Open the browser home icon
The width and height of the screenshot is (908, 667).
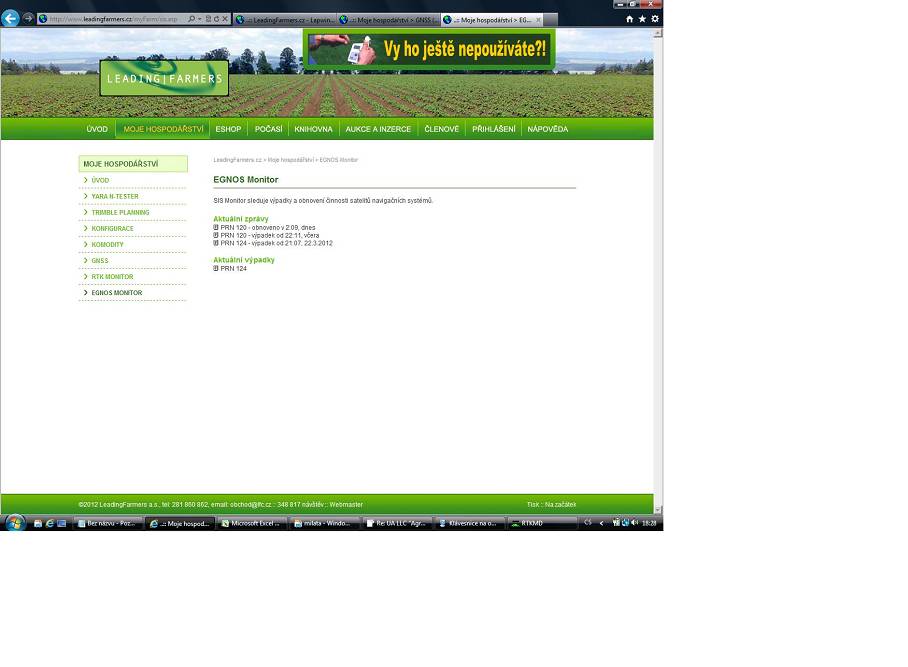coord(629,19)
